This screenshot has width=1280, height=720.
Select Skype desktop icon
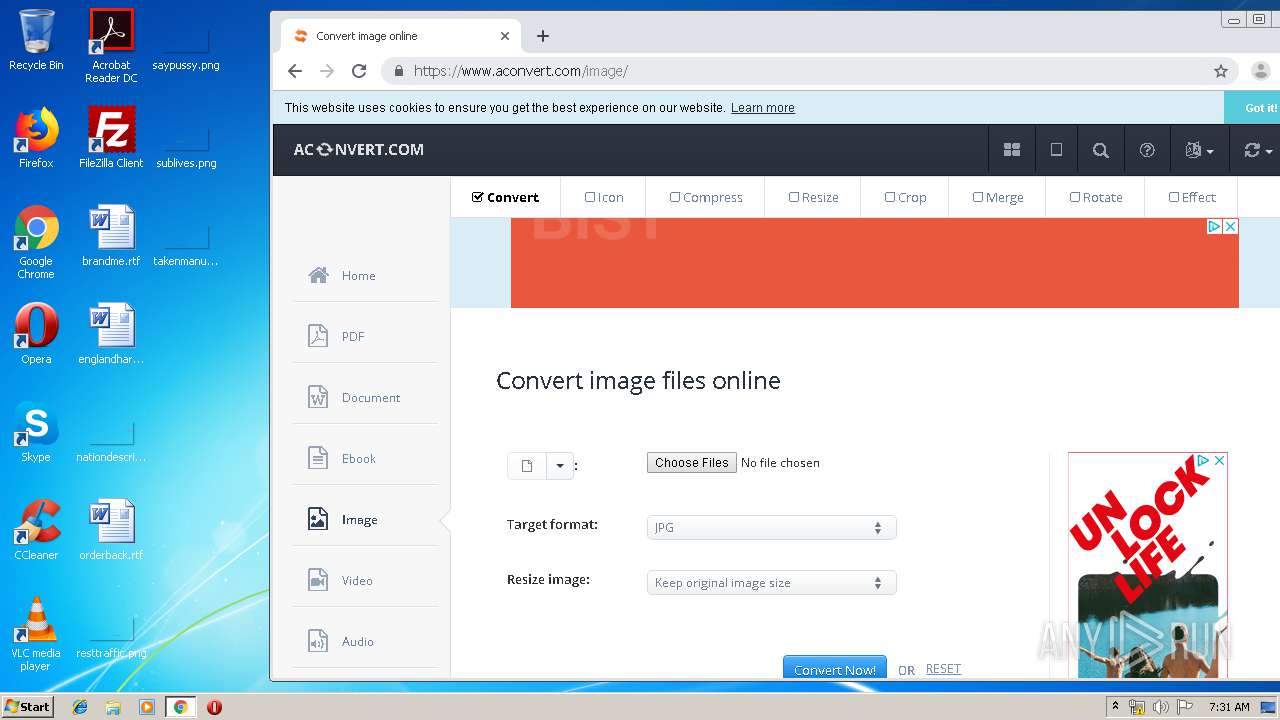tap(36, 432)
